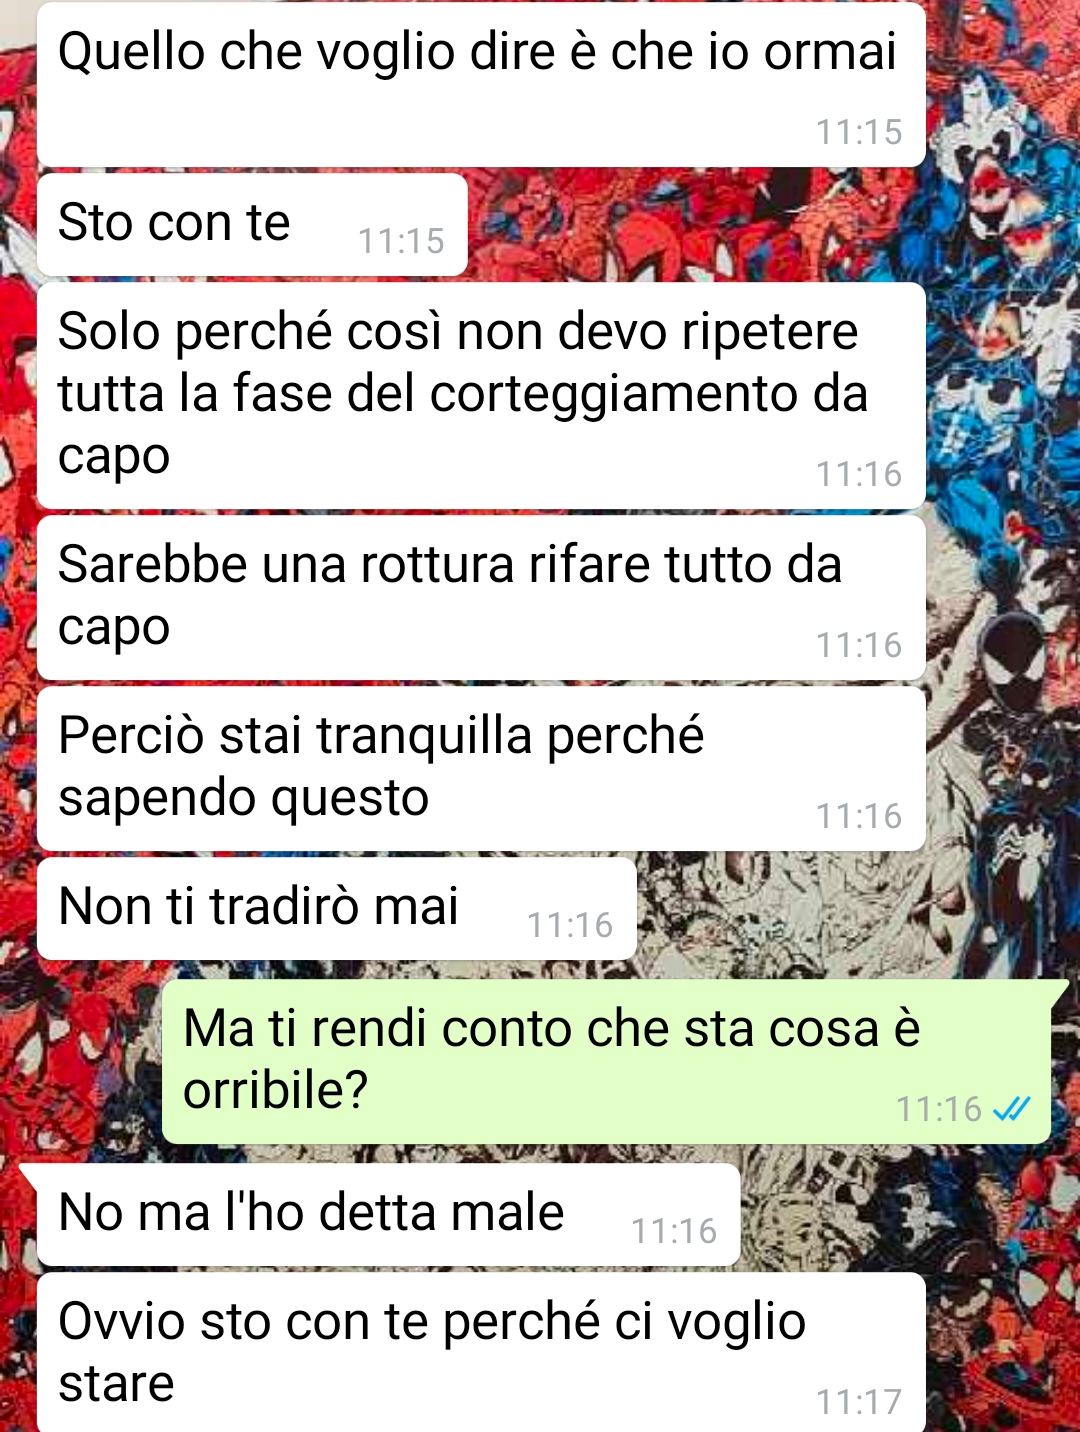Click the 11:17 timestamp on last message

[859, 1402]
